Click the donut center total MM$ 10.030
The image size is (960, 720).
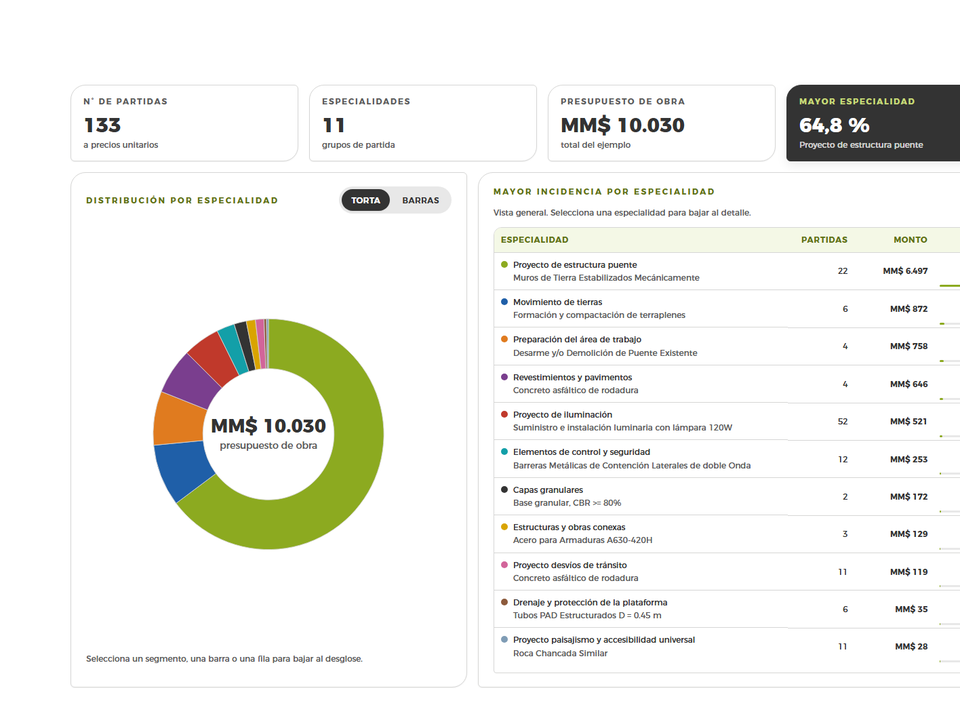coord(268,426)
